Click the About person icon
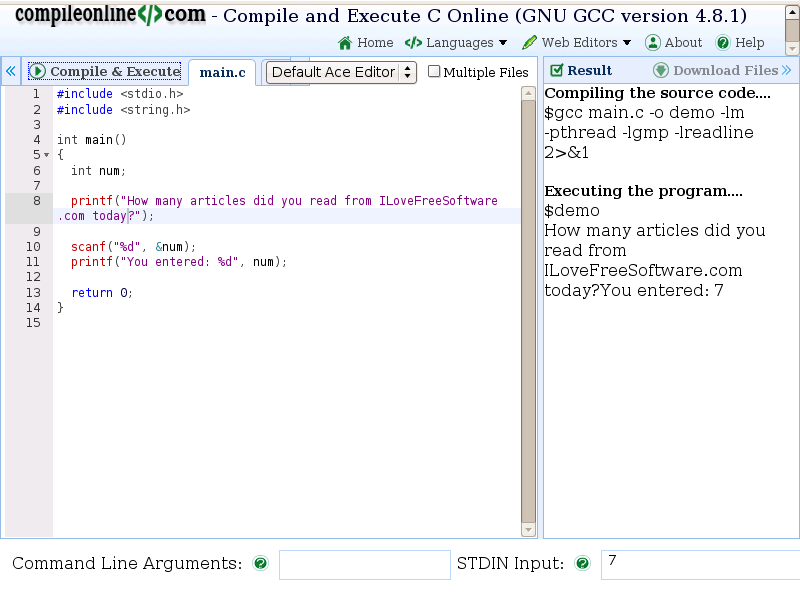The width and height of the screenshot is (800, 600). click(653, 43)
